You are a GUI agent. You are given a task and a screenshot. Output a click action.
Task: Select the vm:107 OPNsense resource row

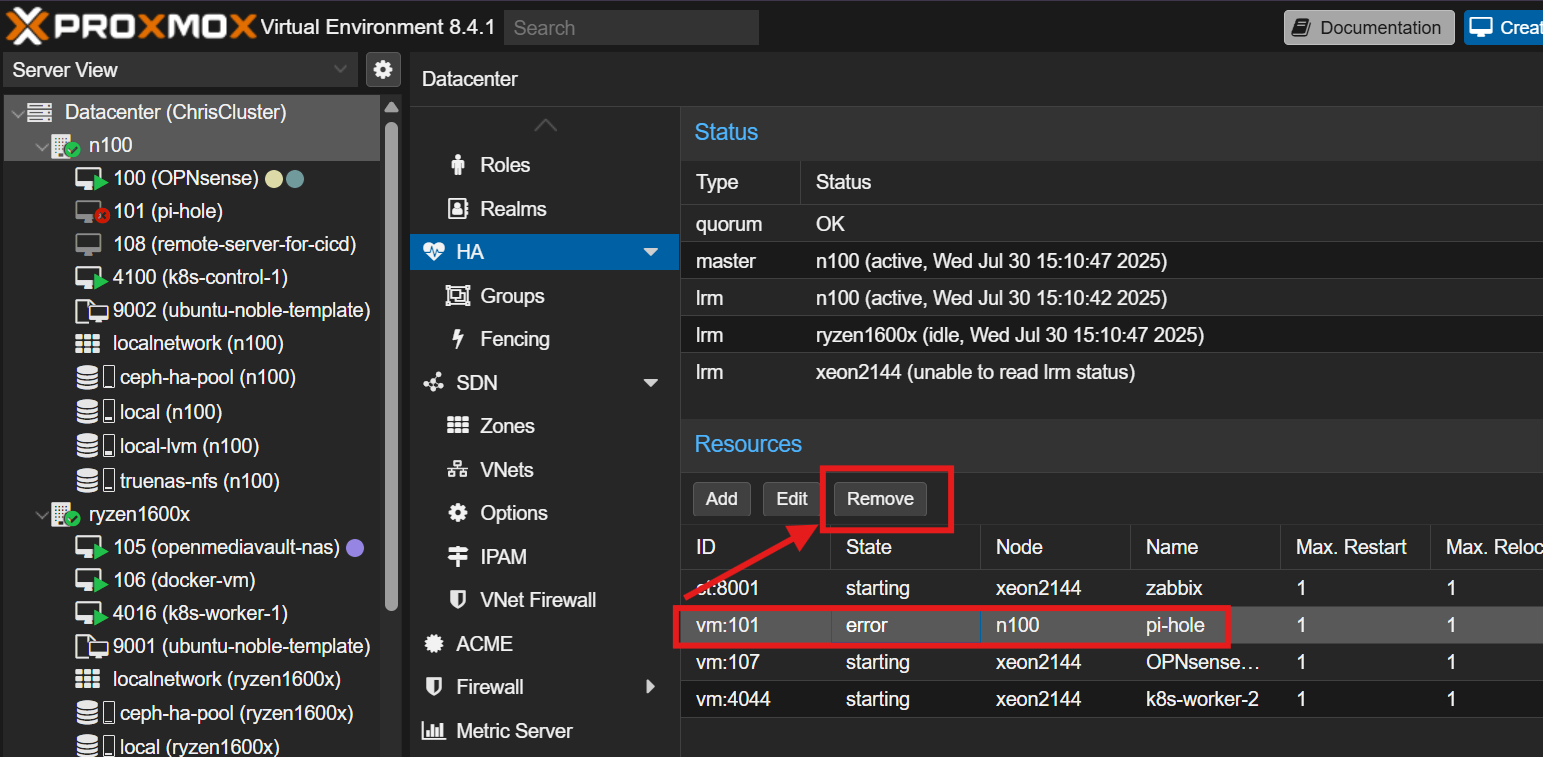[1112, 662]
